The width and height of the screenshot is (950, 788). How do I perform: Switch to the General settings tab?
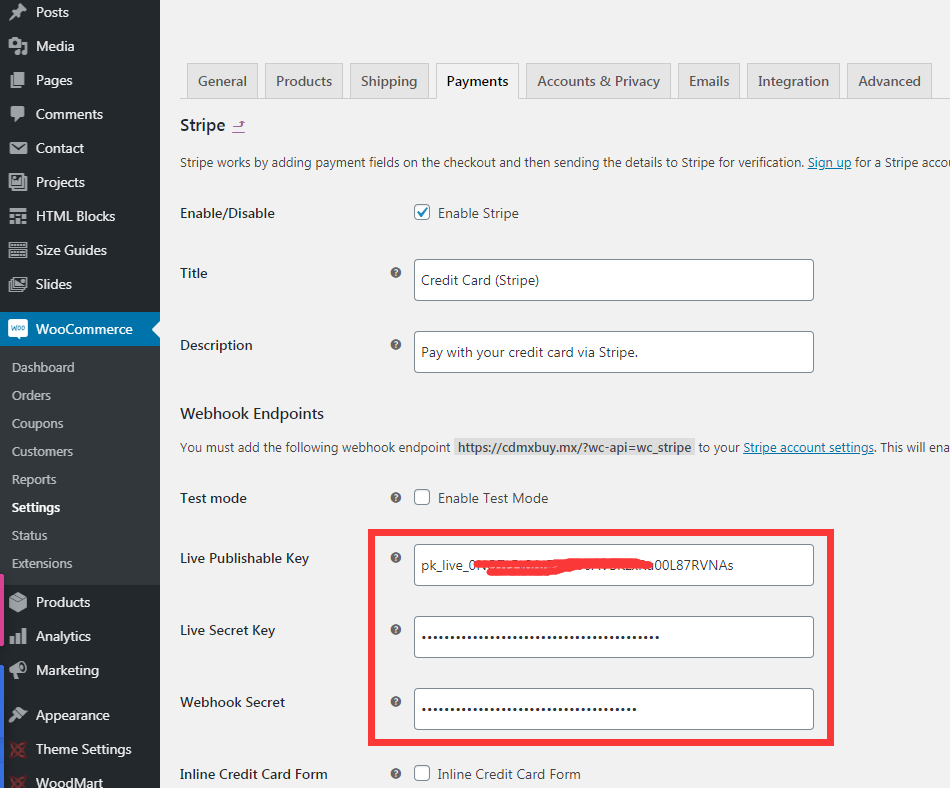[x=222, y=81]
